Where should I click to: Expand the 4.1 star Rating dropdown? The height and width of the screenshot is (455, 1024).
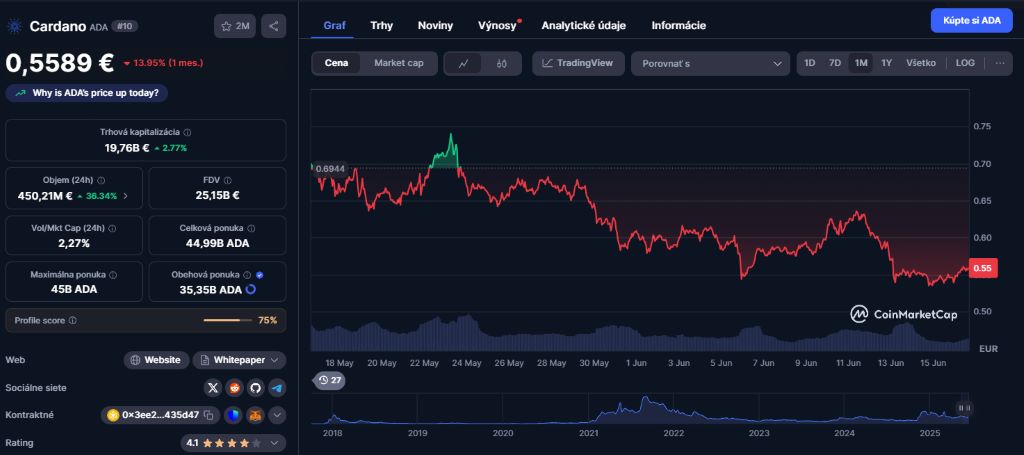click(235, 442)
